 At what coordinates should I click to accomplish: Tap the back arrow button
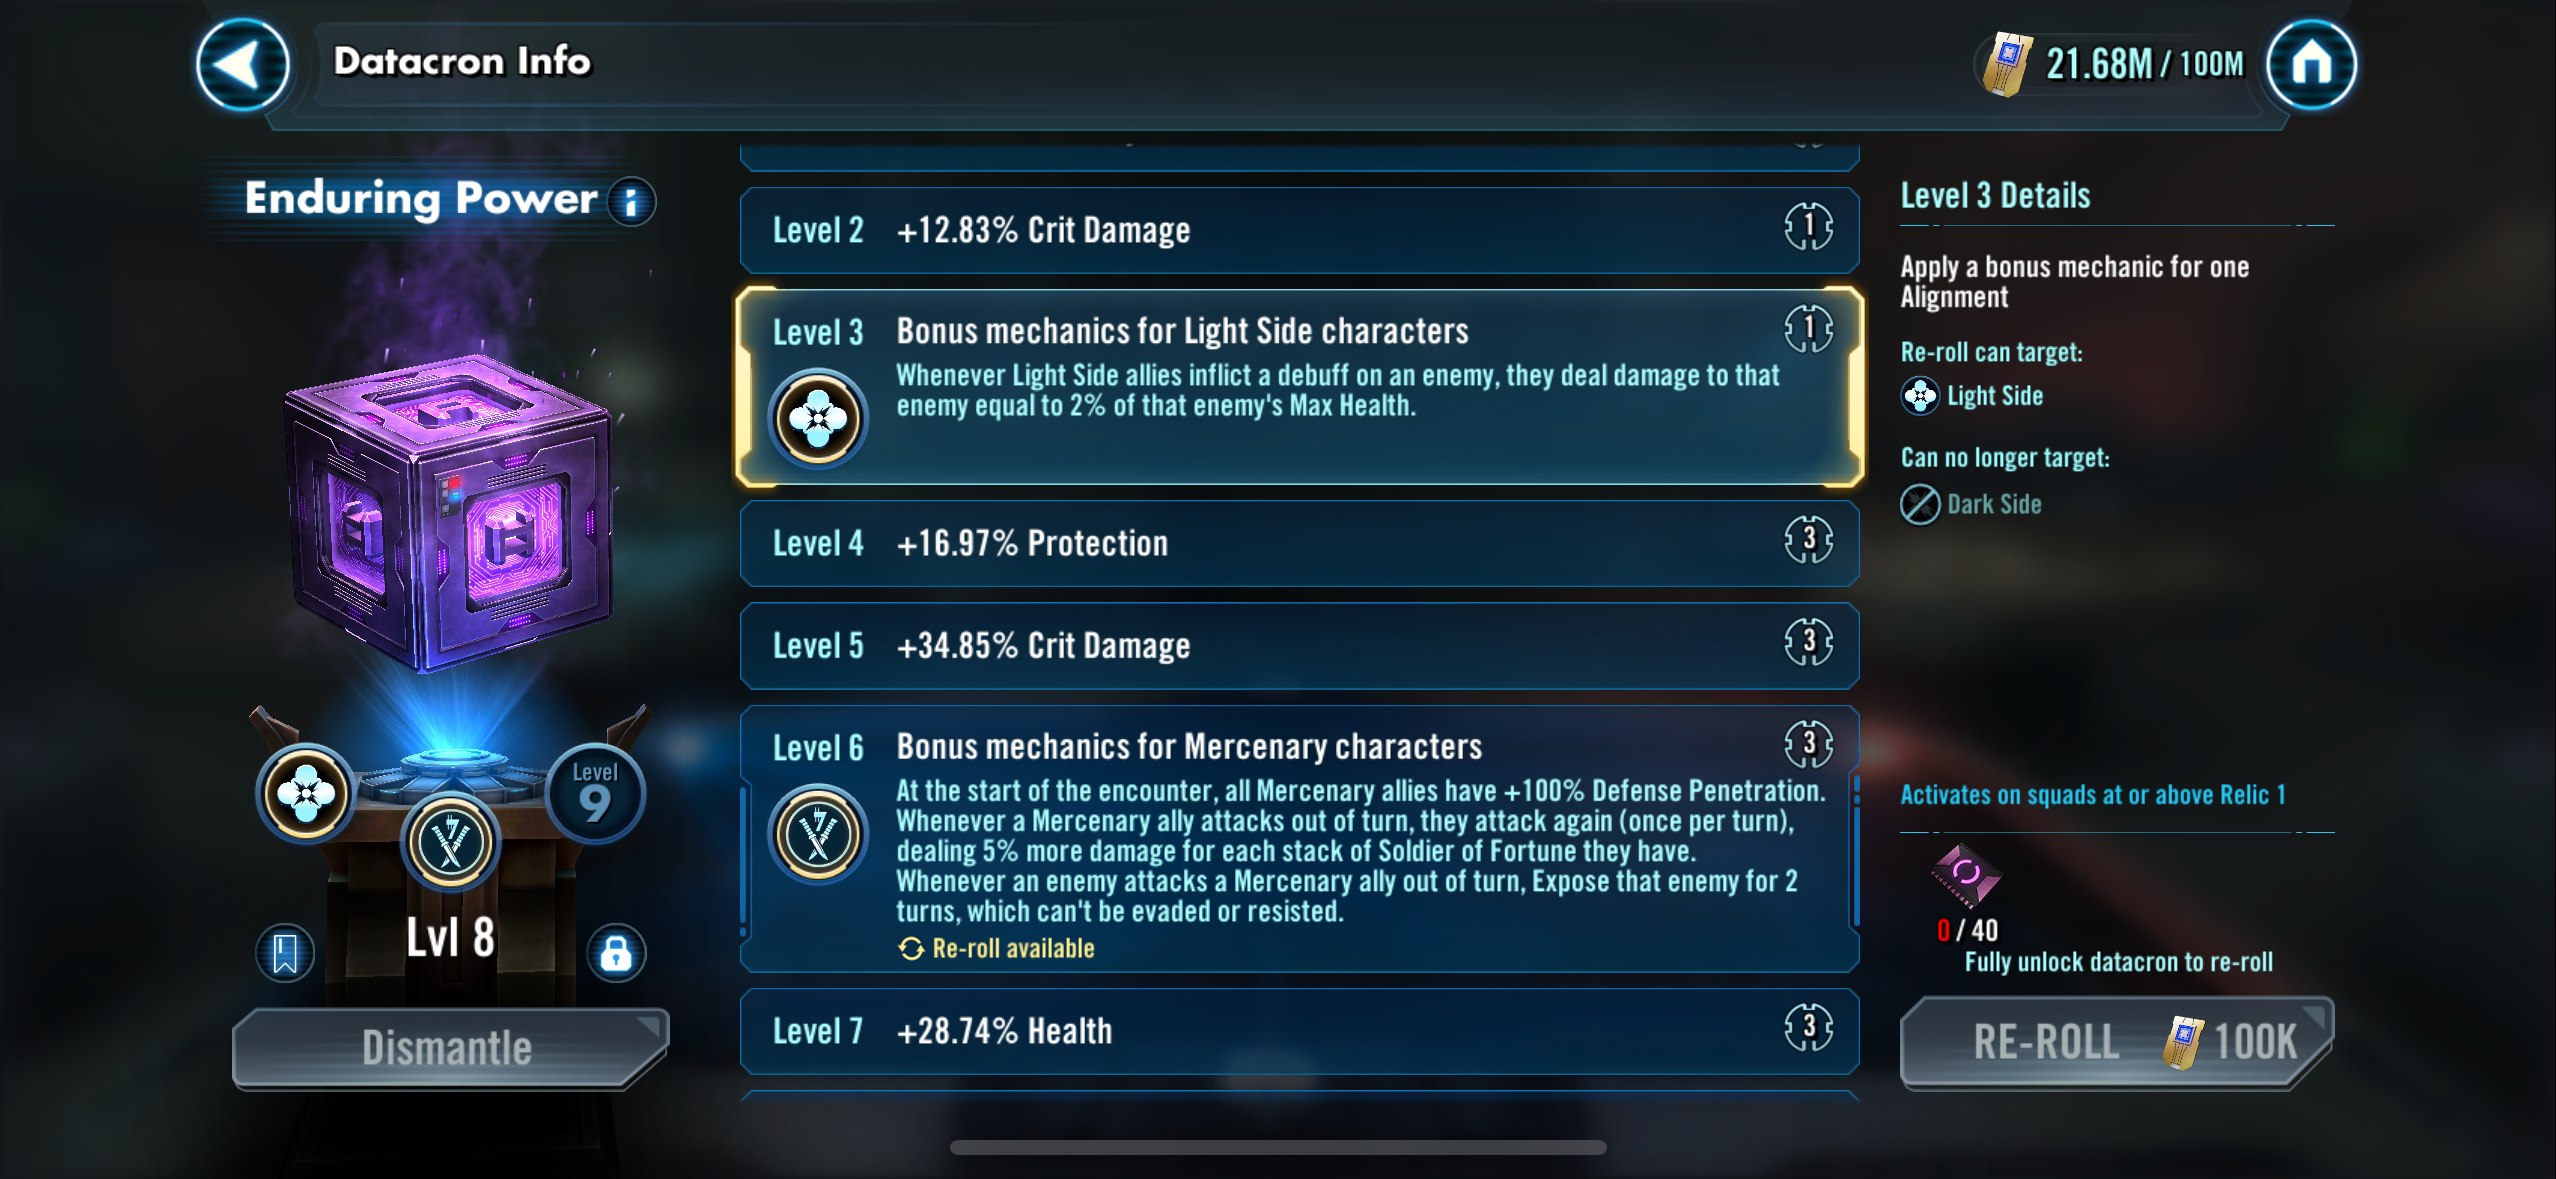tap(242, 65)
